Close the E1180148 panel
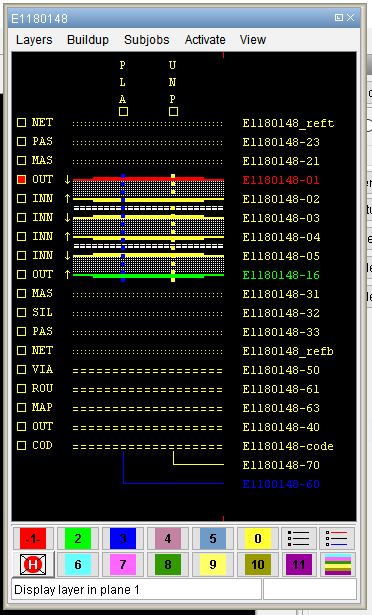 350,18
